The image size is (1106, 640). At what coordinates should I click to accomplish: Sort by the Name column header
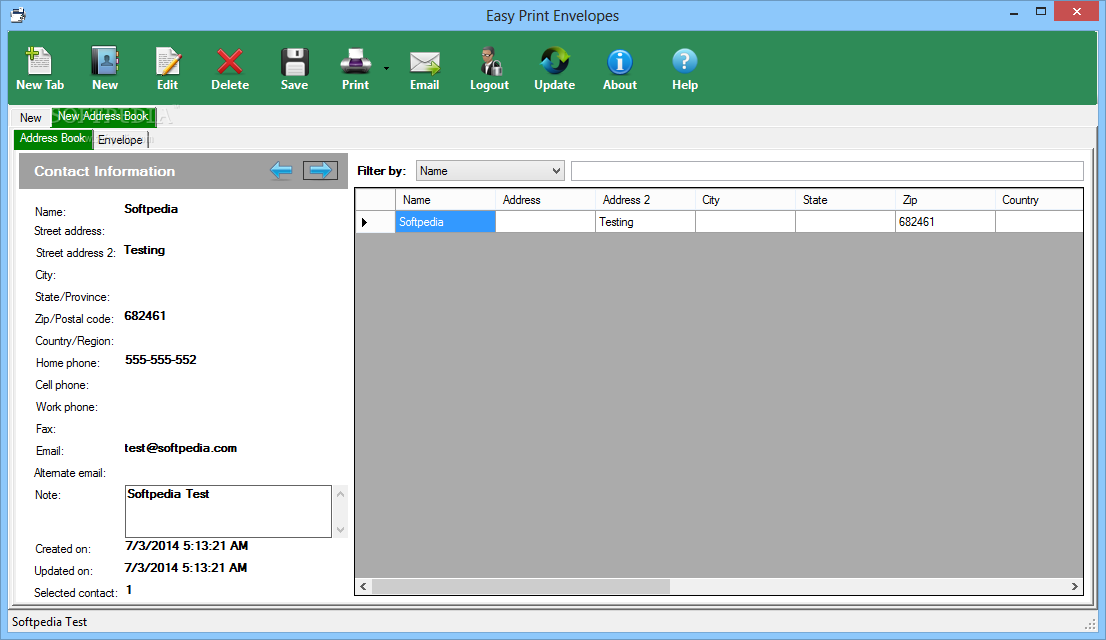(x=445, y=200)
